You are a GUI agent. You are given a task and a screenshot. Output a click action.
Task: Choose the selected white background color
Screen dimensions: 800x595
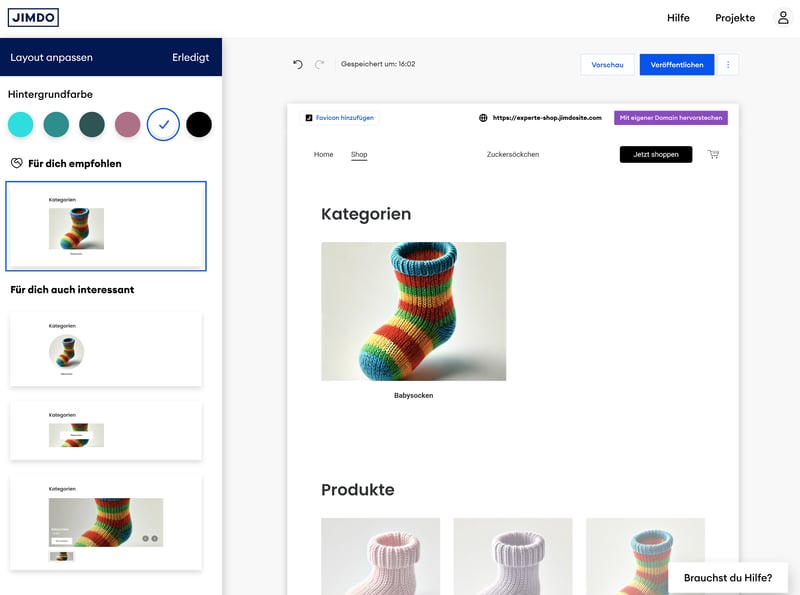click(163, 125)
